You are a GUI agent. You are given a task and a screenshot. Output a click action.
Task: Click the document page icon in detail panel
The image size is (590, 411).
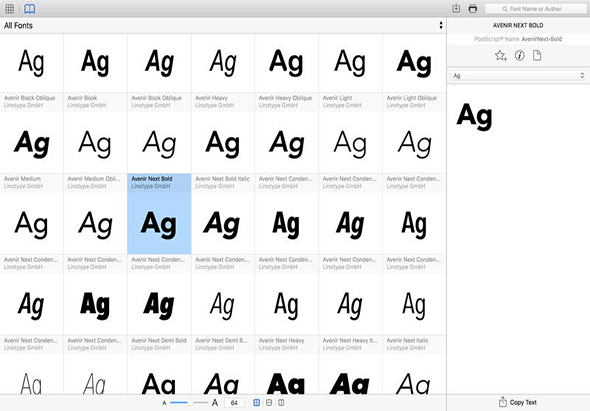537,56
